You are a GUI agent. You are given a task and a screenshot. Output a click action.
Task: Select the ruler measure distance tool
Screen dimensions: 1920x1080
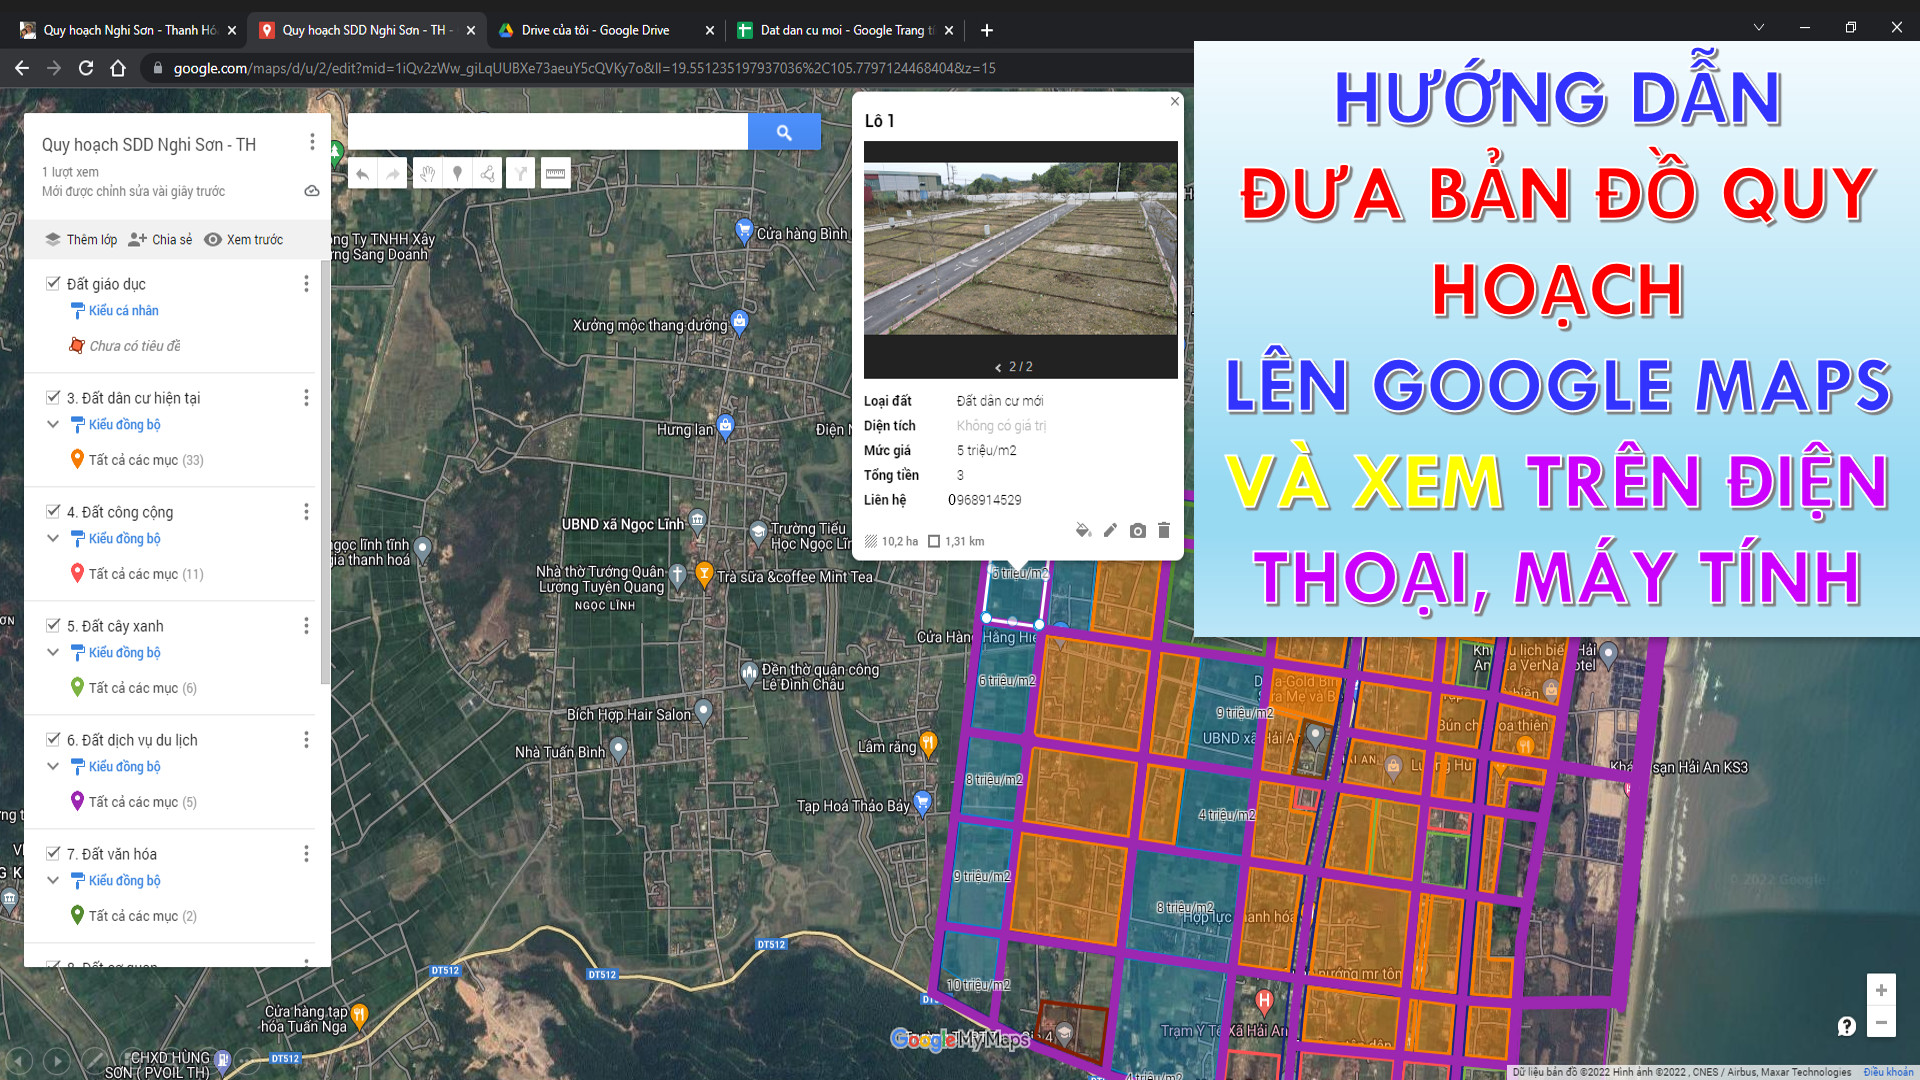(x=555, y=174)
